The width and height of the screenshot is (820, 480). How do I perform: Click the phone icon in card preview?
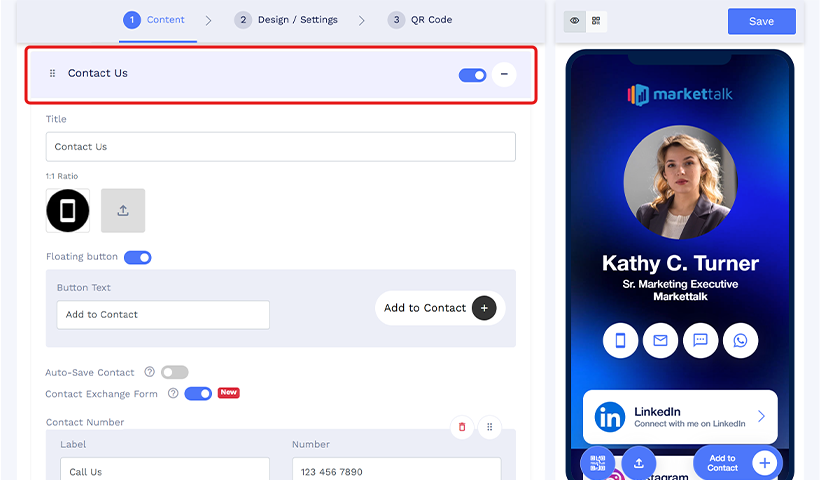pos(620,340)
